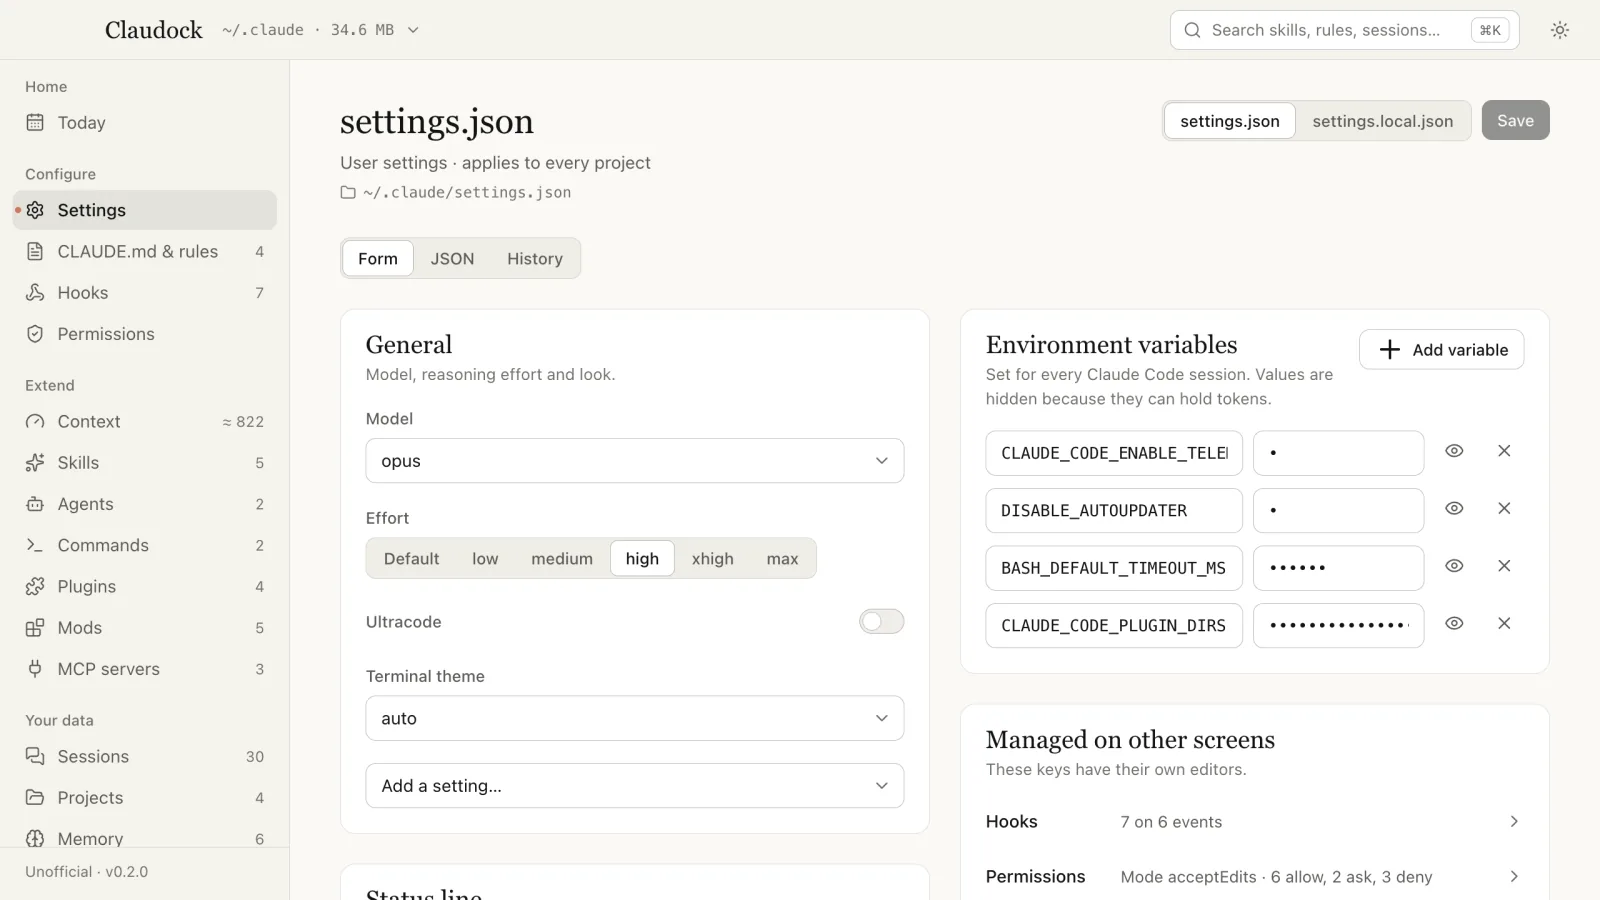The image size is (1600, 900).
Task: Click the Context gauge icon
Action: coord(35,422)
